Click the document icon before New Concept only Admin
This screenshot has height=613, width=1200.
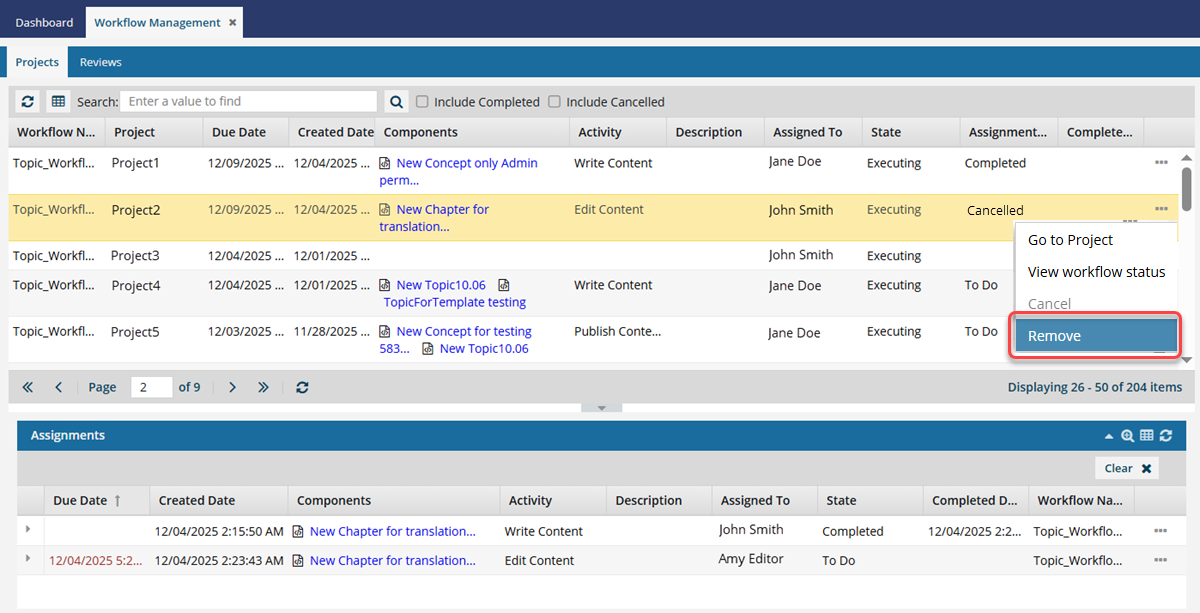[x=385, y=163]
